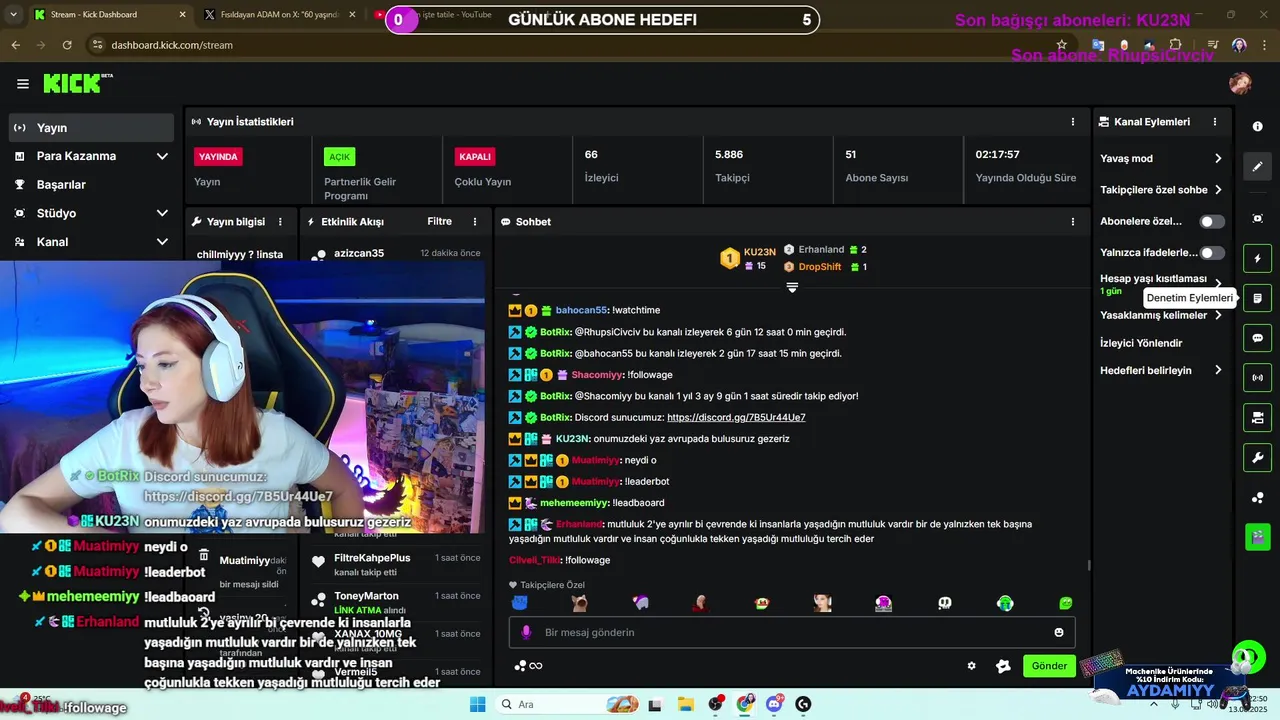Collapse the chat leaderboard arrow

(792, 287)
